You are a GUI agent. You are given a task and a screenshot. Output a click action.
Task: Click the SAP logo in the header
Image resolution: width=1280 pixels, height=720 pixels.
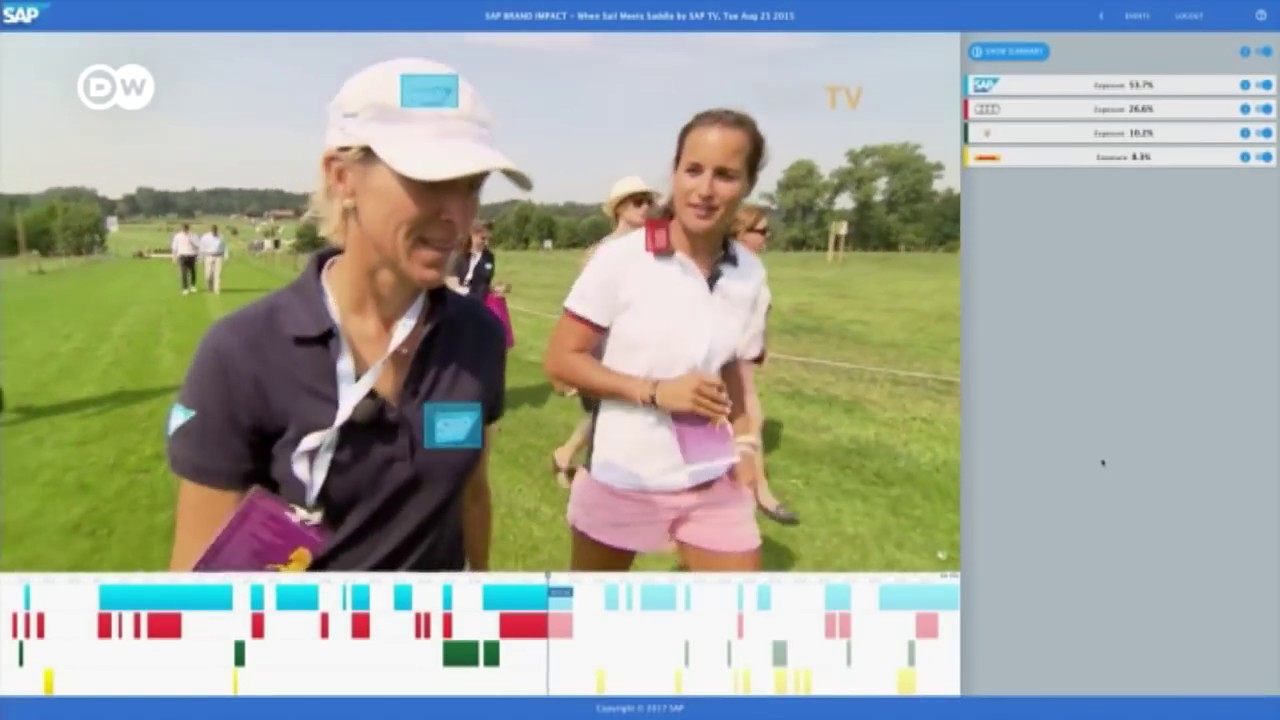pos(23,14)
